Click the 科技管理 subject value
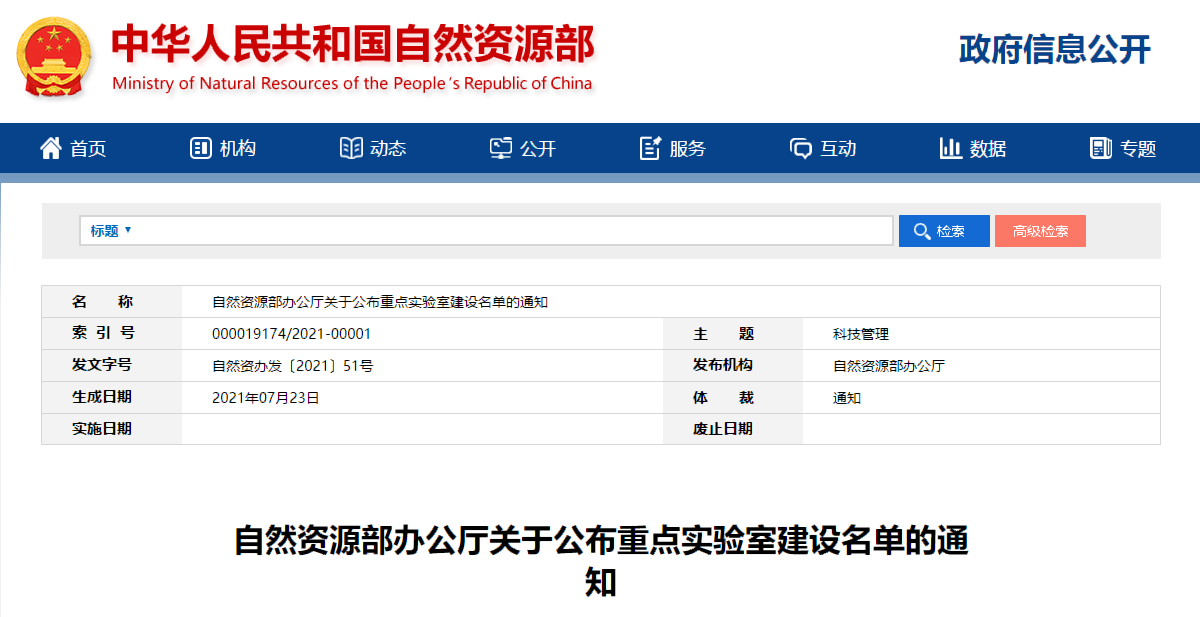Viewport: 1200px width, 617px height. tap(861, 334)
